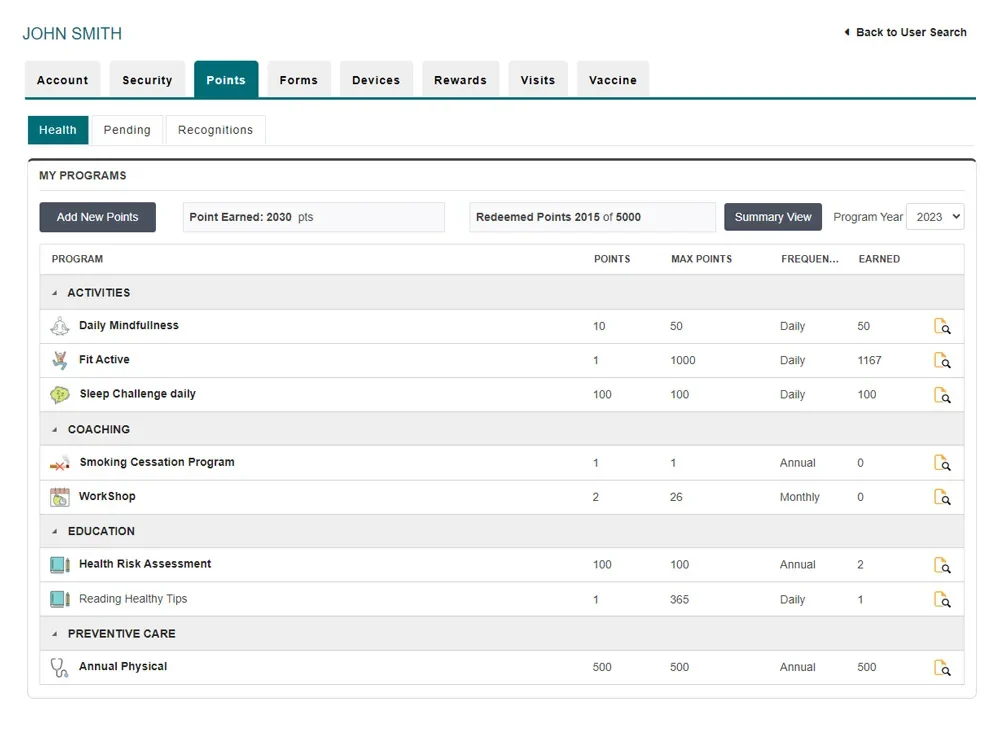Image resolution: width=1000 pixels, height=743 pixels.
Task: Click the Annual Physical stethoscope icon
Action: [x=59, y=666]
